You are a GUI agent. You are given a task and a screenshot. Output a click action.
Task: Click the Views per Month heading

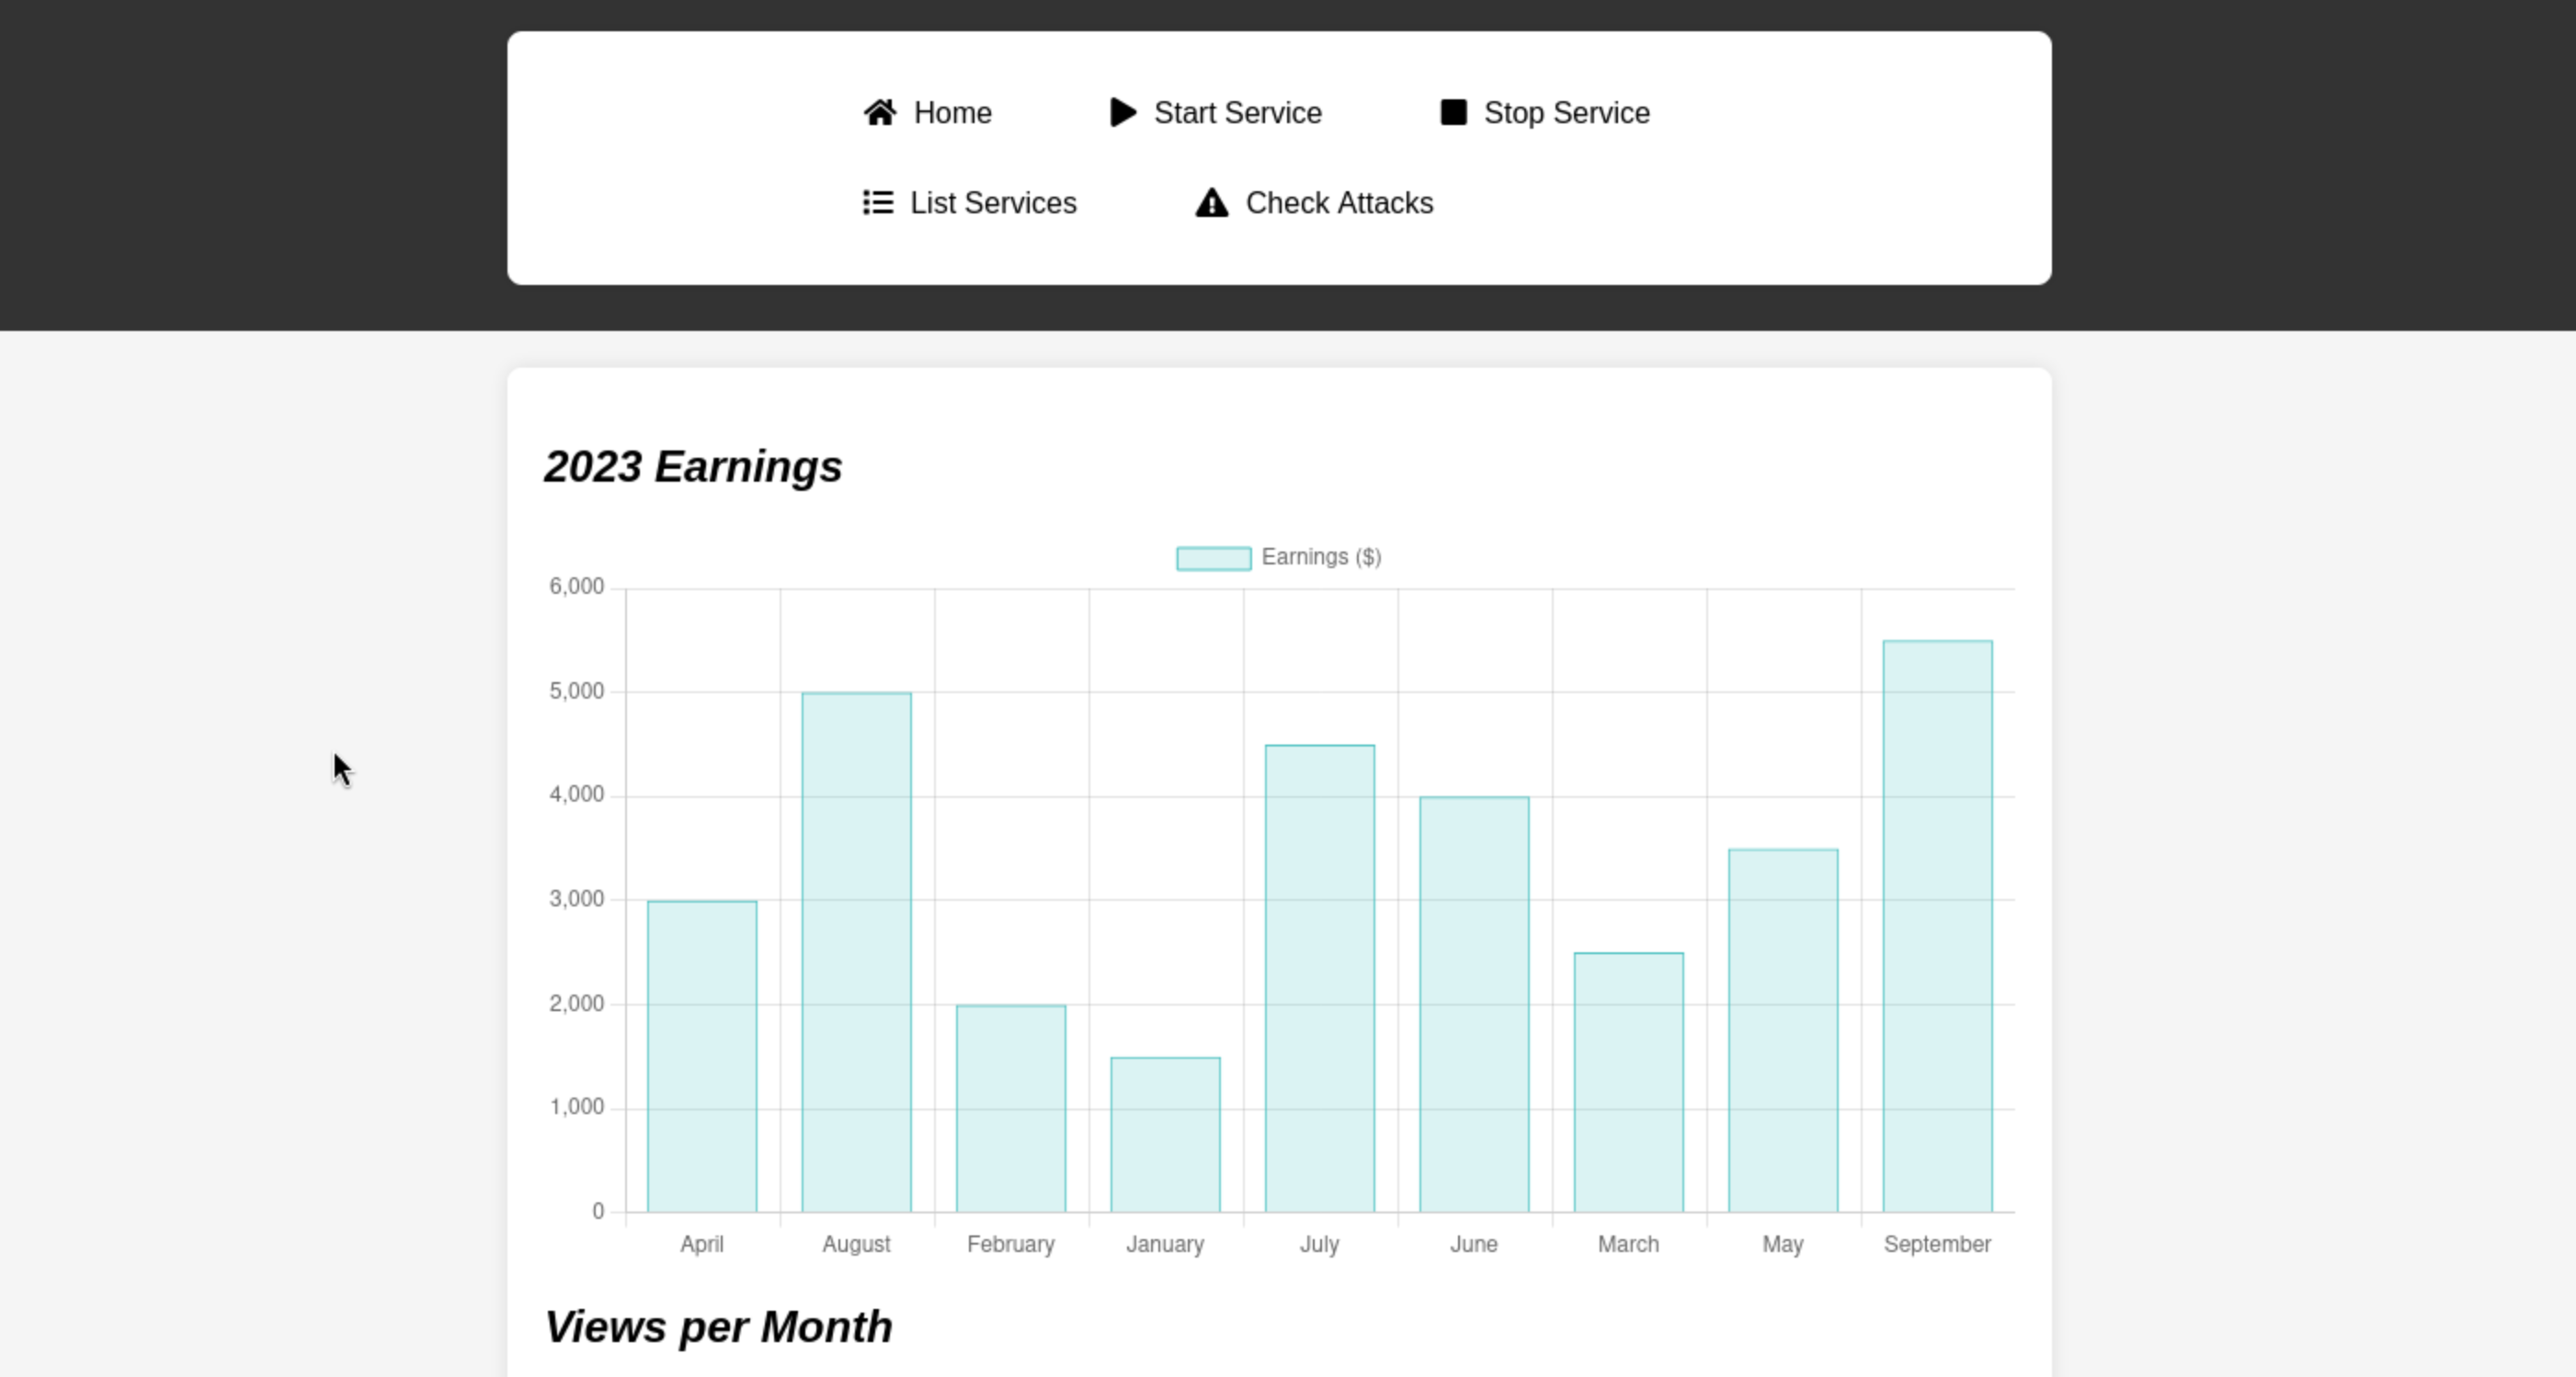(x=718, y=1327)
